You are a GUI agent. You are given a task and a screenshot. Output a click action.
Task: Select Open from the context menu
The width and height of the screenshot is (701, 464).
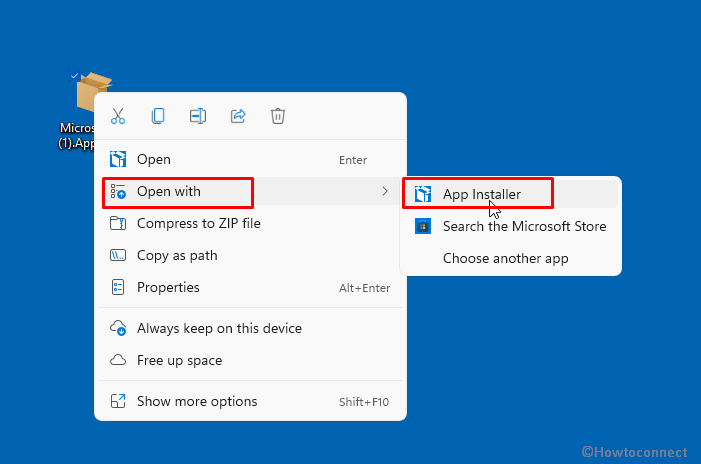point(250,159)
